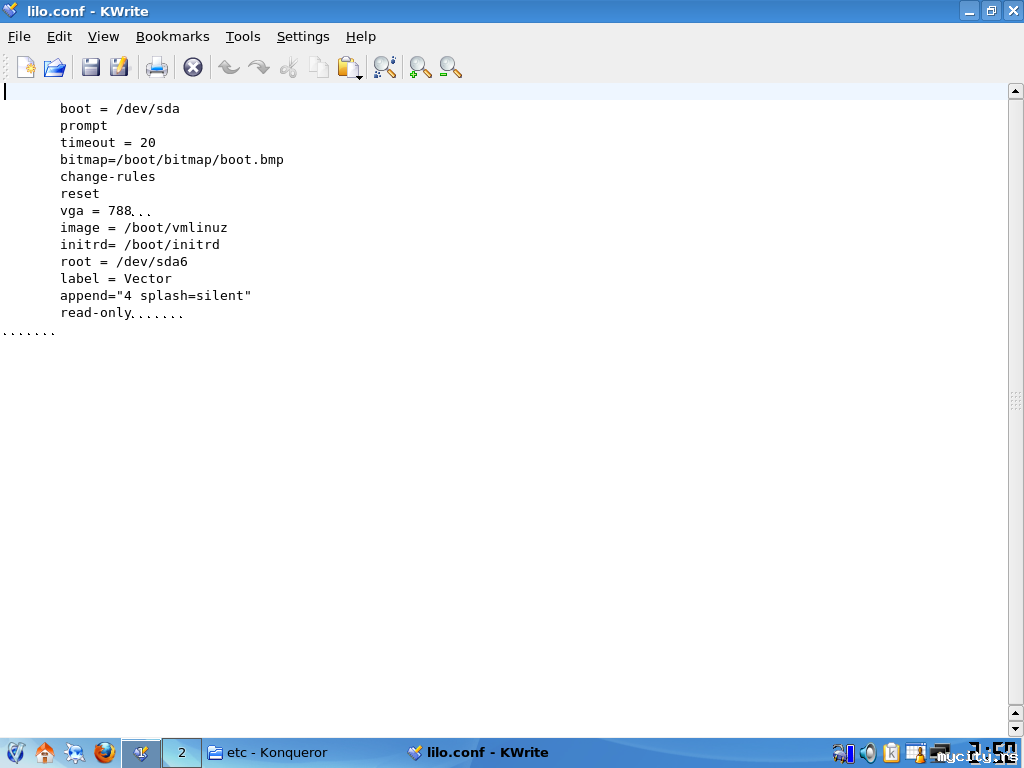
Task: Click the 'initrd= /boot/initrd' line
Action: 140,244
